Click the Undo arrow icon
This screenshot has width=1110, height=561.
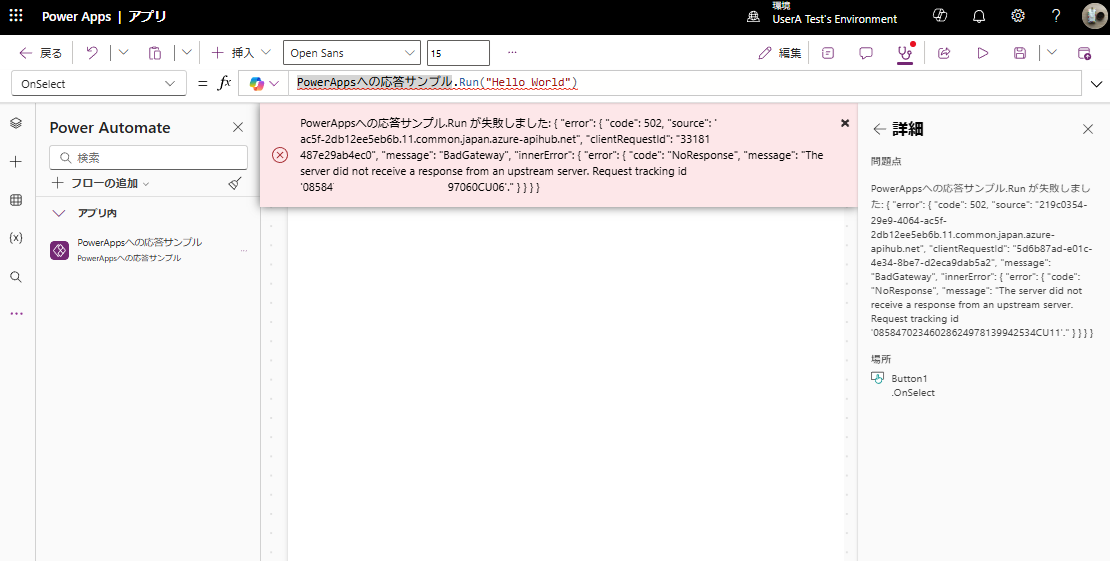(x=92, y=53)
